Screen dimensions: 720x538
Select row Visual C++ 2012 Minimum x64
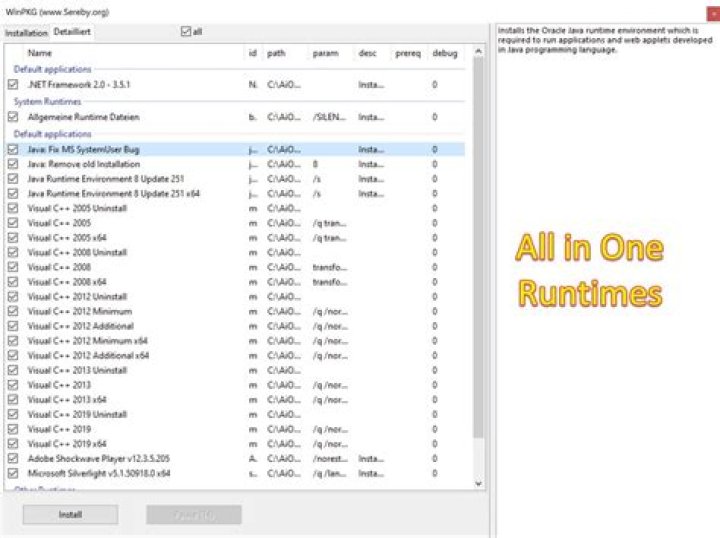tap(236, 341)
